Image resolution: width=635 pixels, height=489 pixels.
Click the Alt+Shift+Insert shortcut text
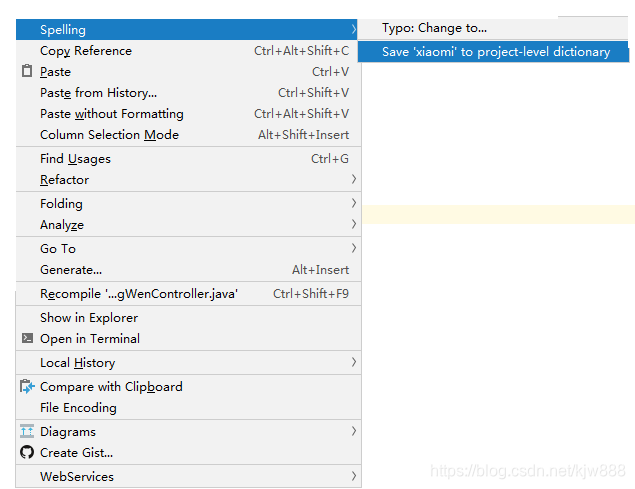[303, 135]
